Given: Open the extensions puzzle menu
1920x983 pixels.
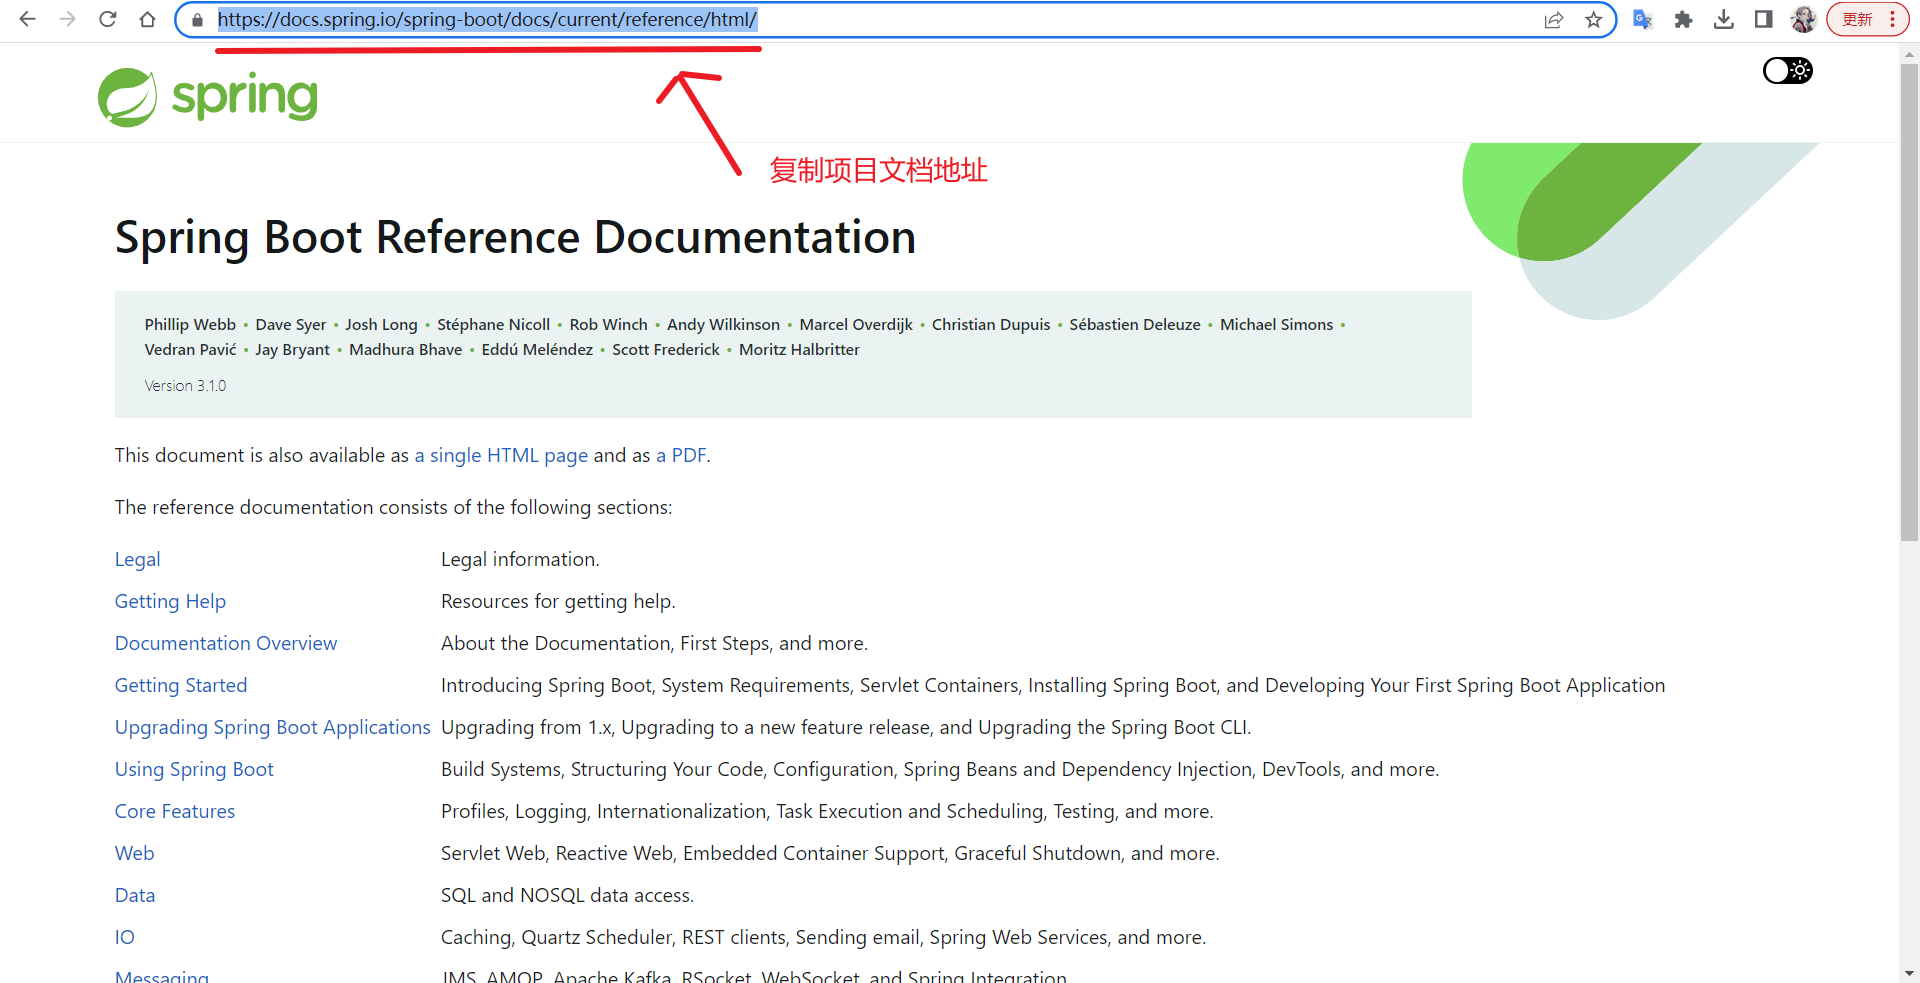Looking at the screenshot, I should 1683,19.
